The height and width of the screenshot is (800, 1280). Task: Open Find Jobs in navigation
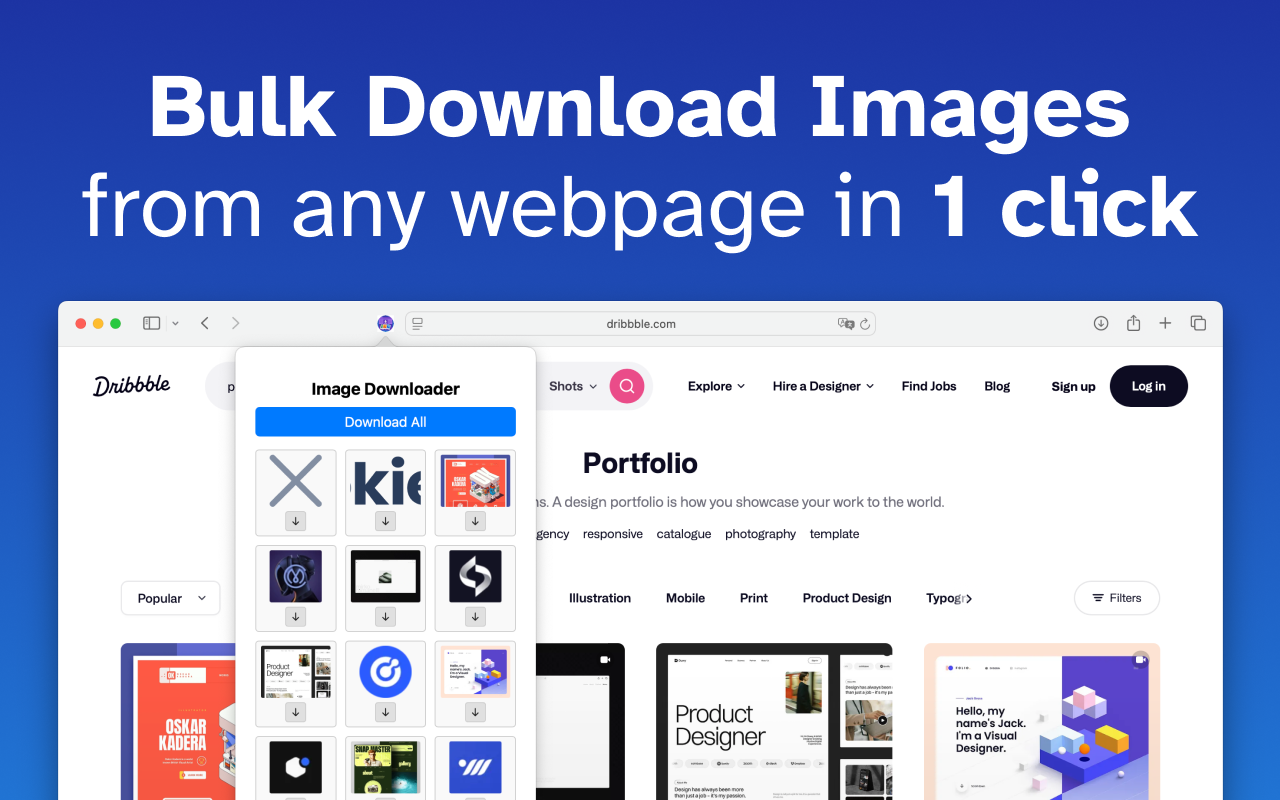pos(929,386)
